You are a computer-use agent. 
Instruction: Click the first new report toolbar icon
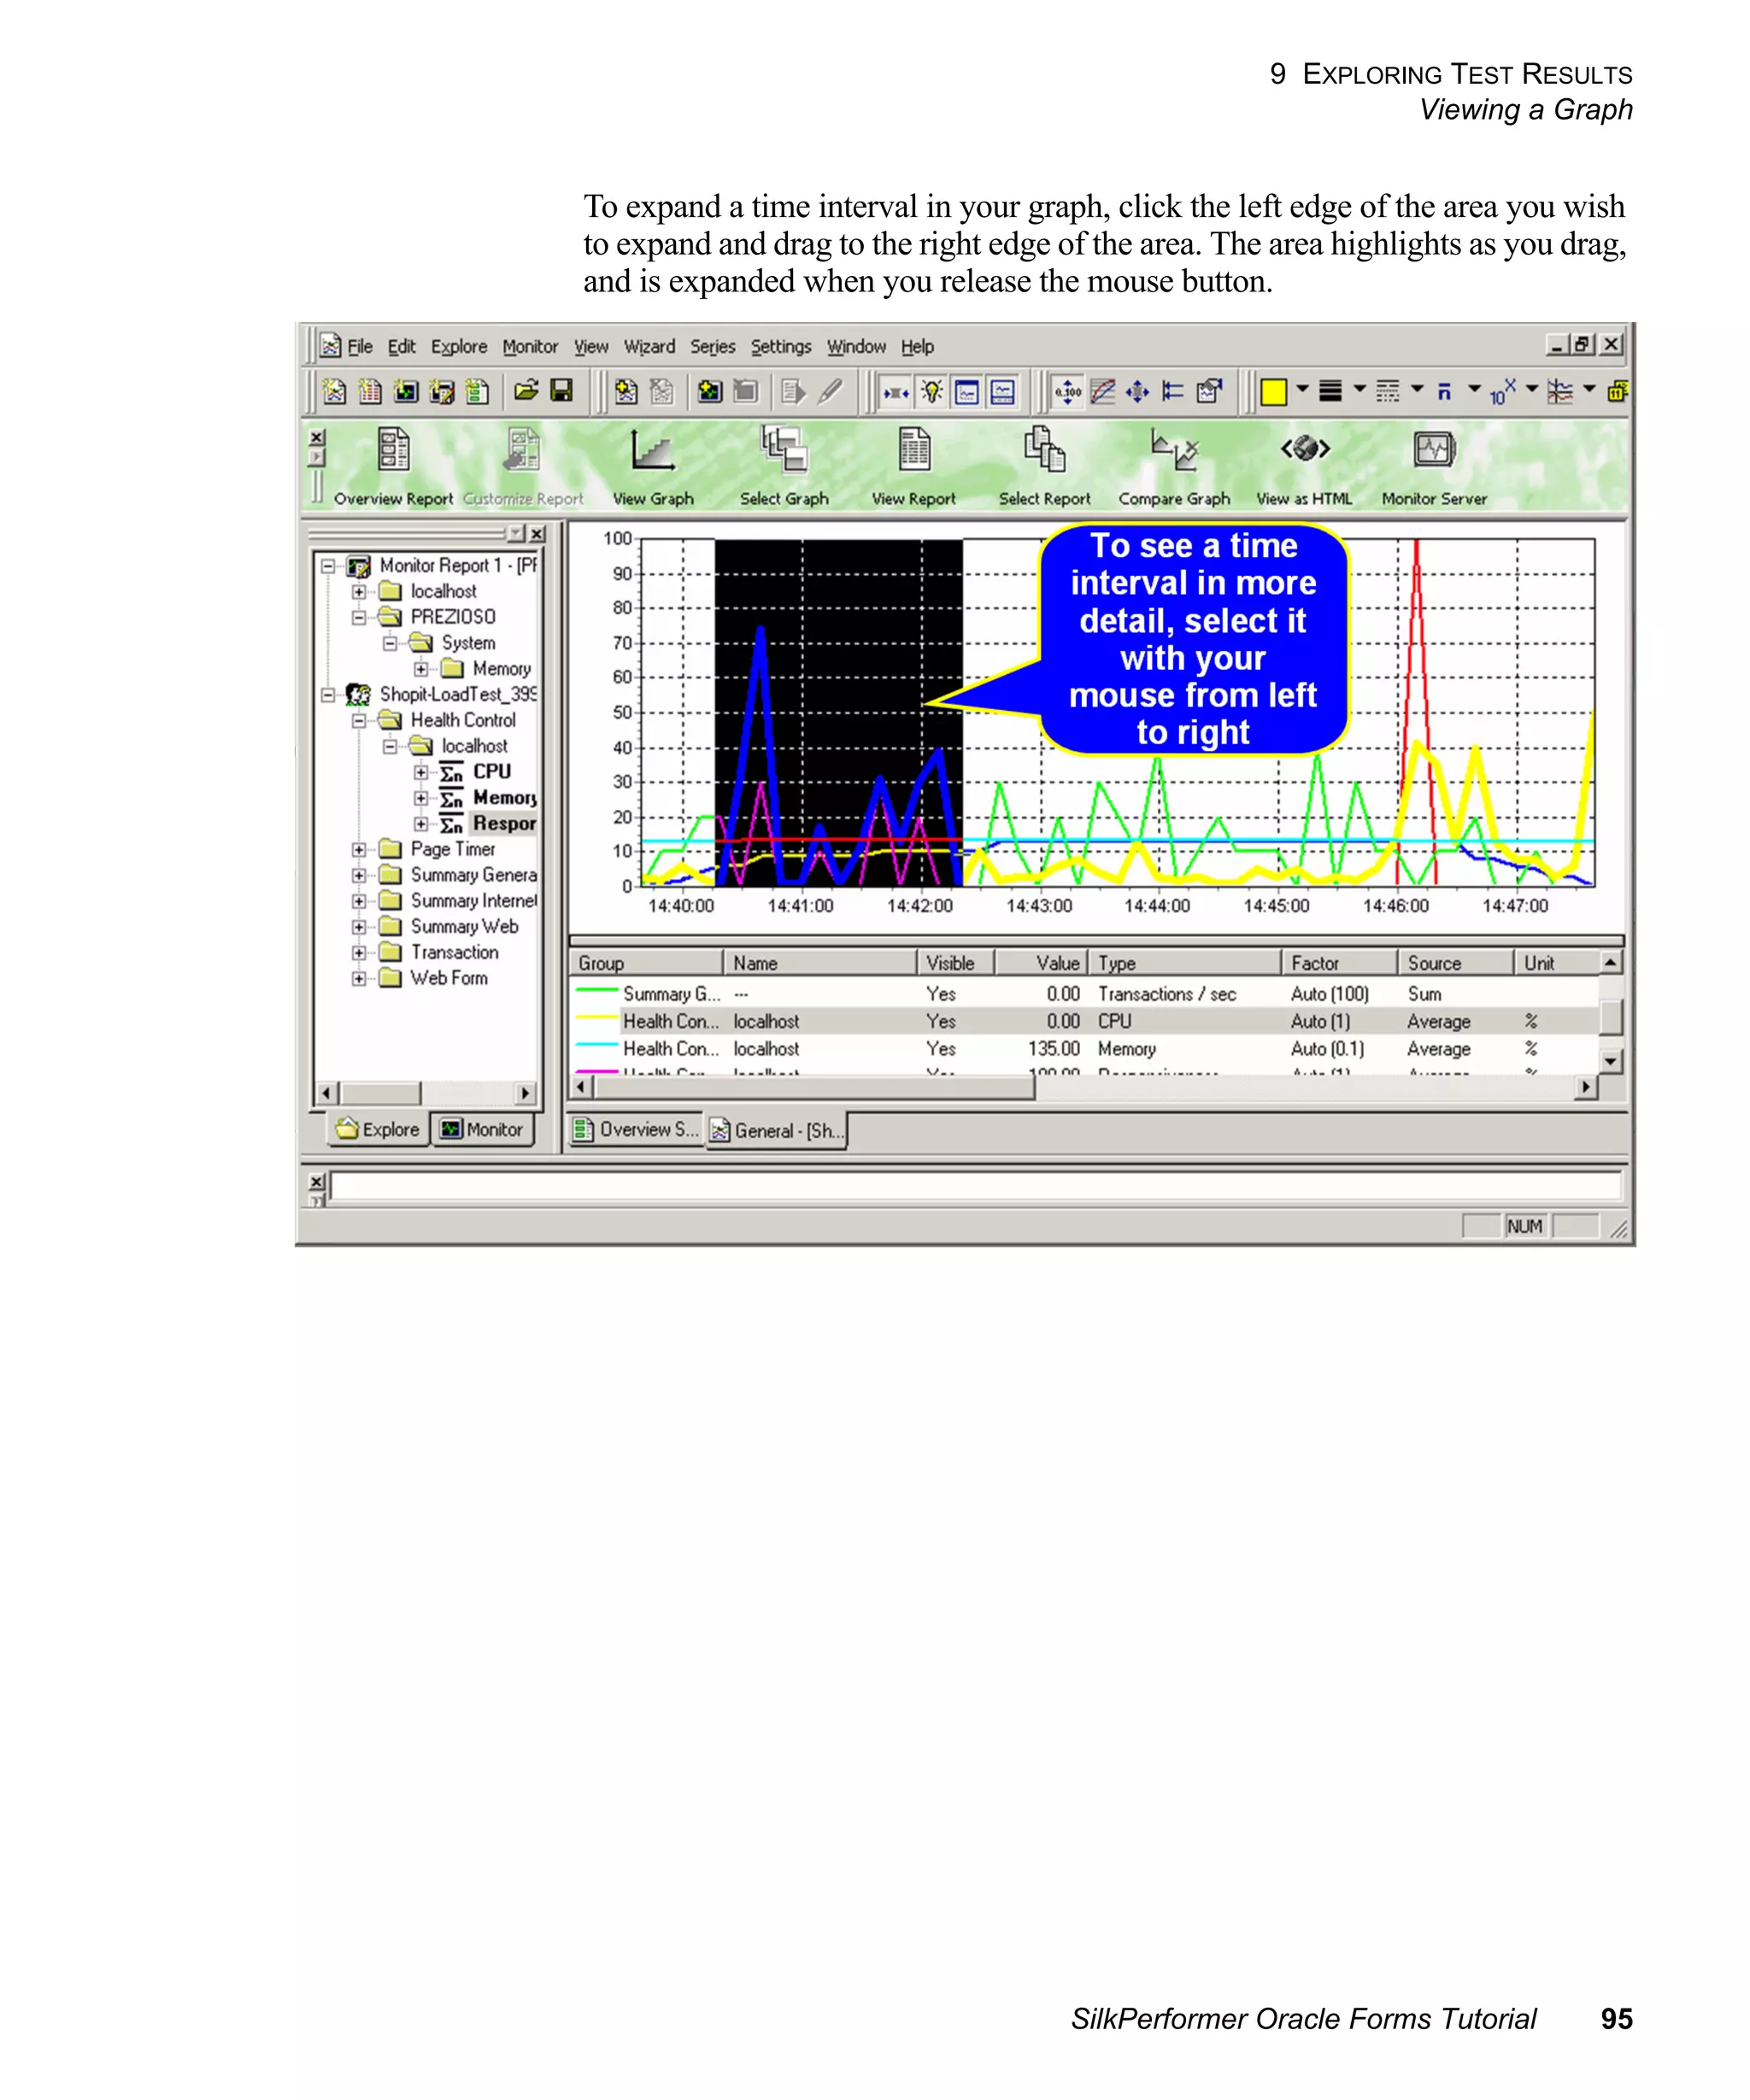click(334, 391)
